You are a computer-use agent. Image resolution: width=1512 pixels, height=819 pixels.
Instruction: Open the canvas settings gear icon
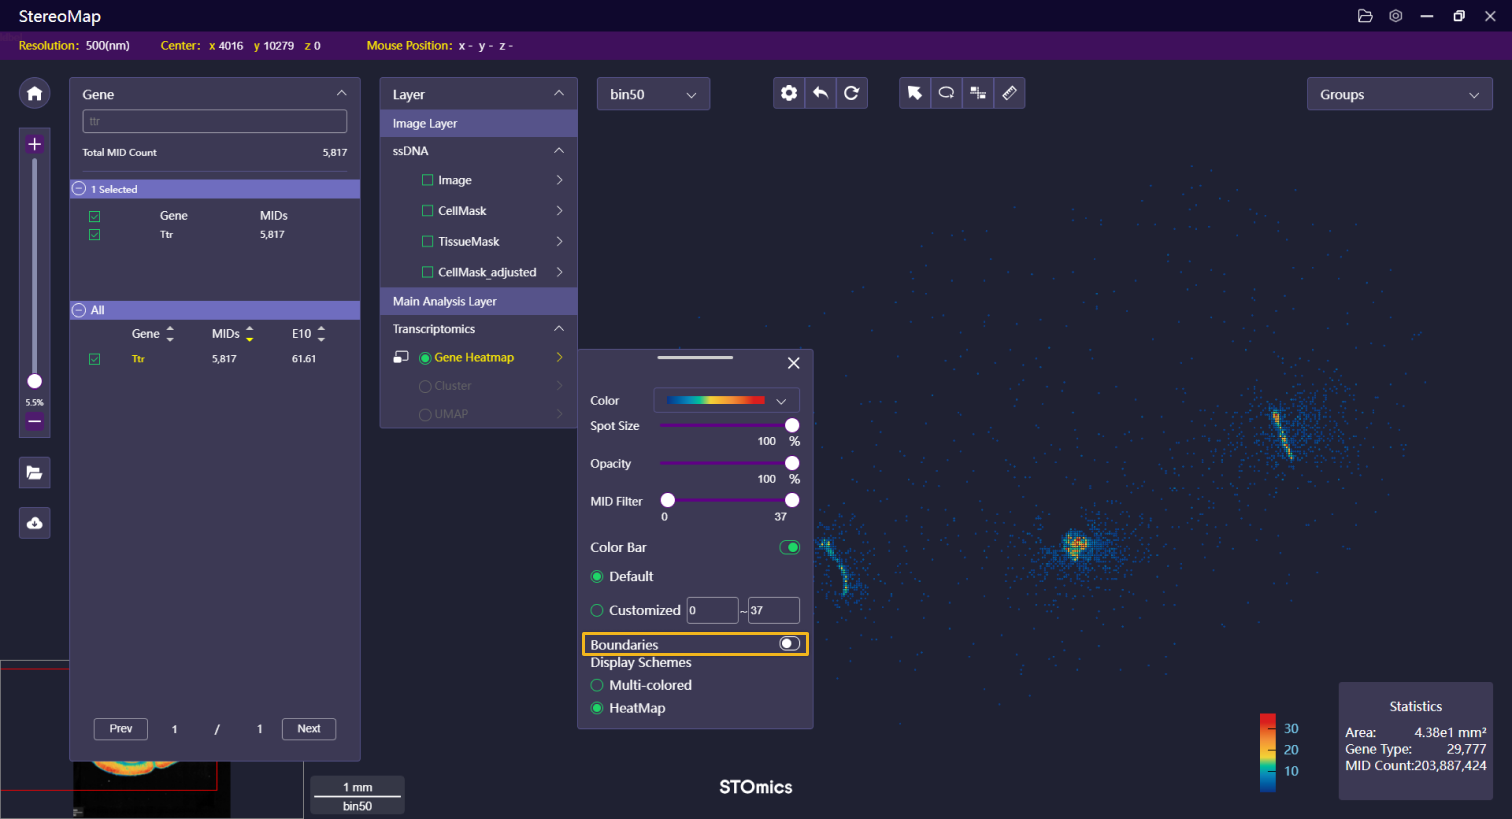789,93
